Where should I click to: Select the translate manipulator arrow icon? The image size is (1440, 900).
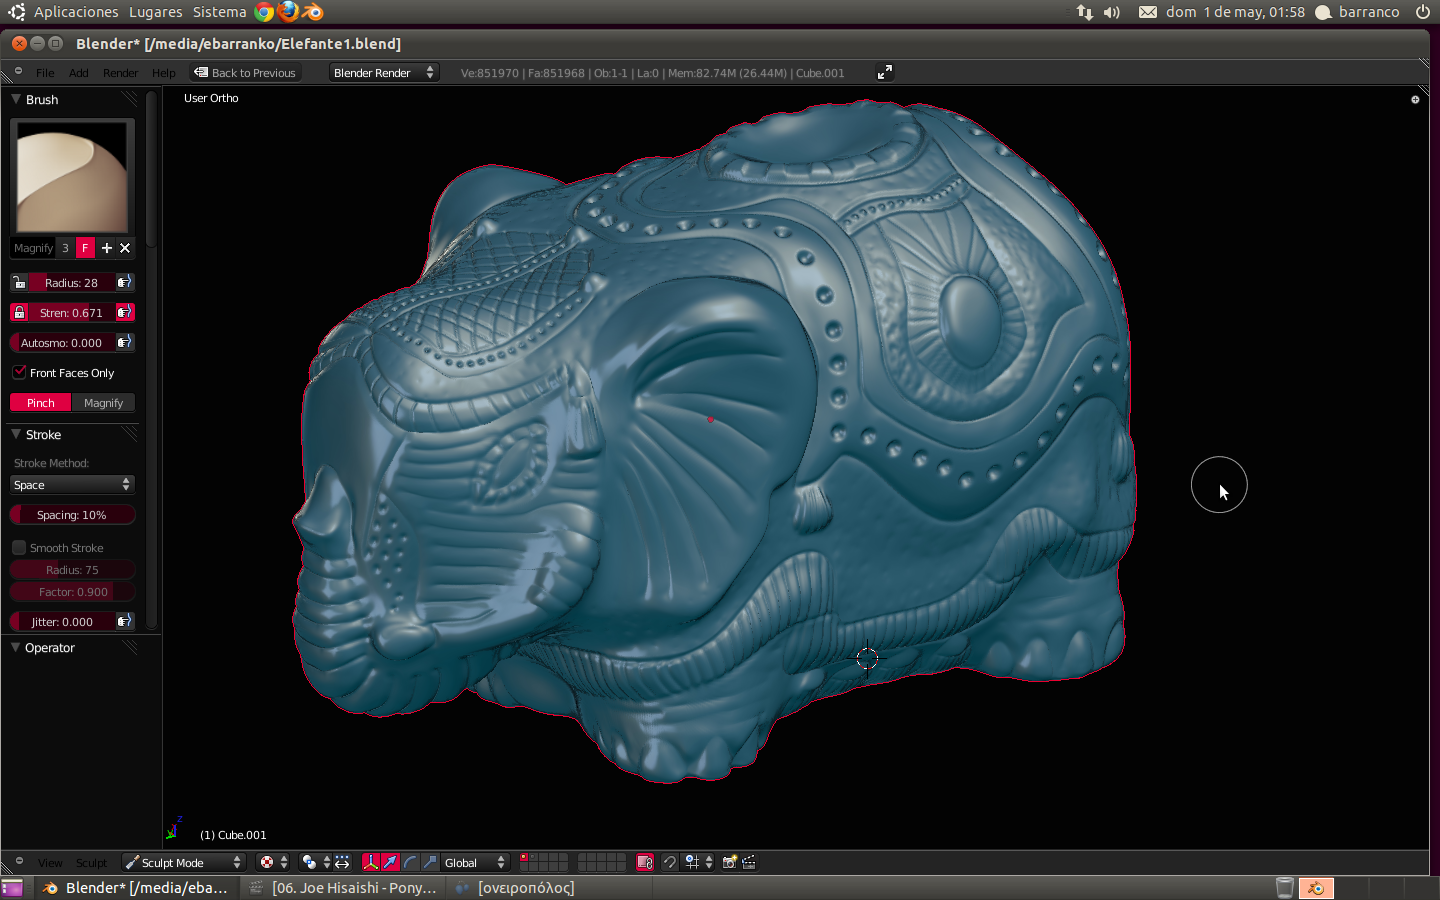[390, 862]
